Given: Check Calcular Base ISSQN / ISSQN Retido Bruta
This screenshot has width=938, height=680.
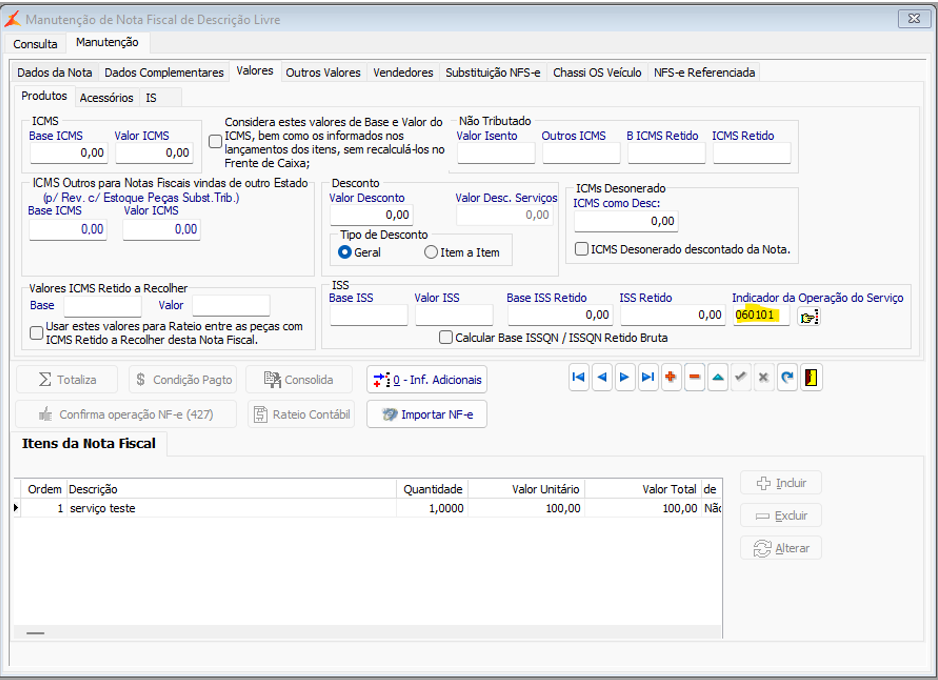Looking at the screenshot, I should click(x=446, y=338).
